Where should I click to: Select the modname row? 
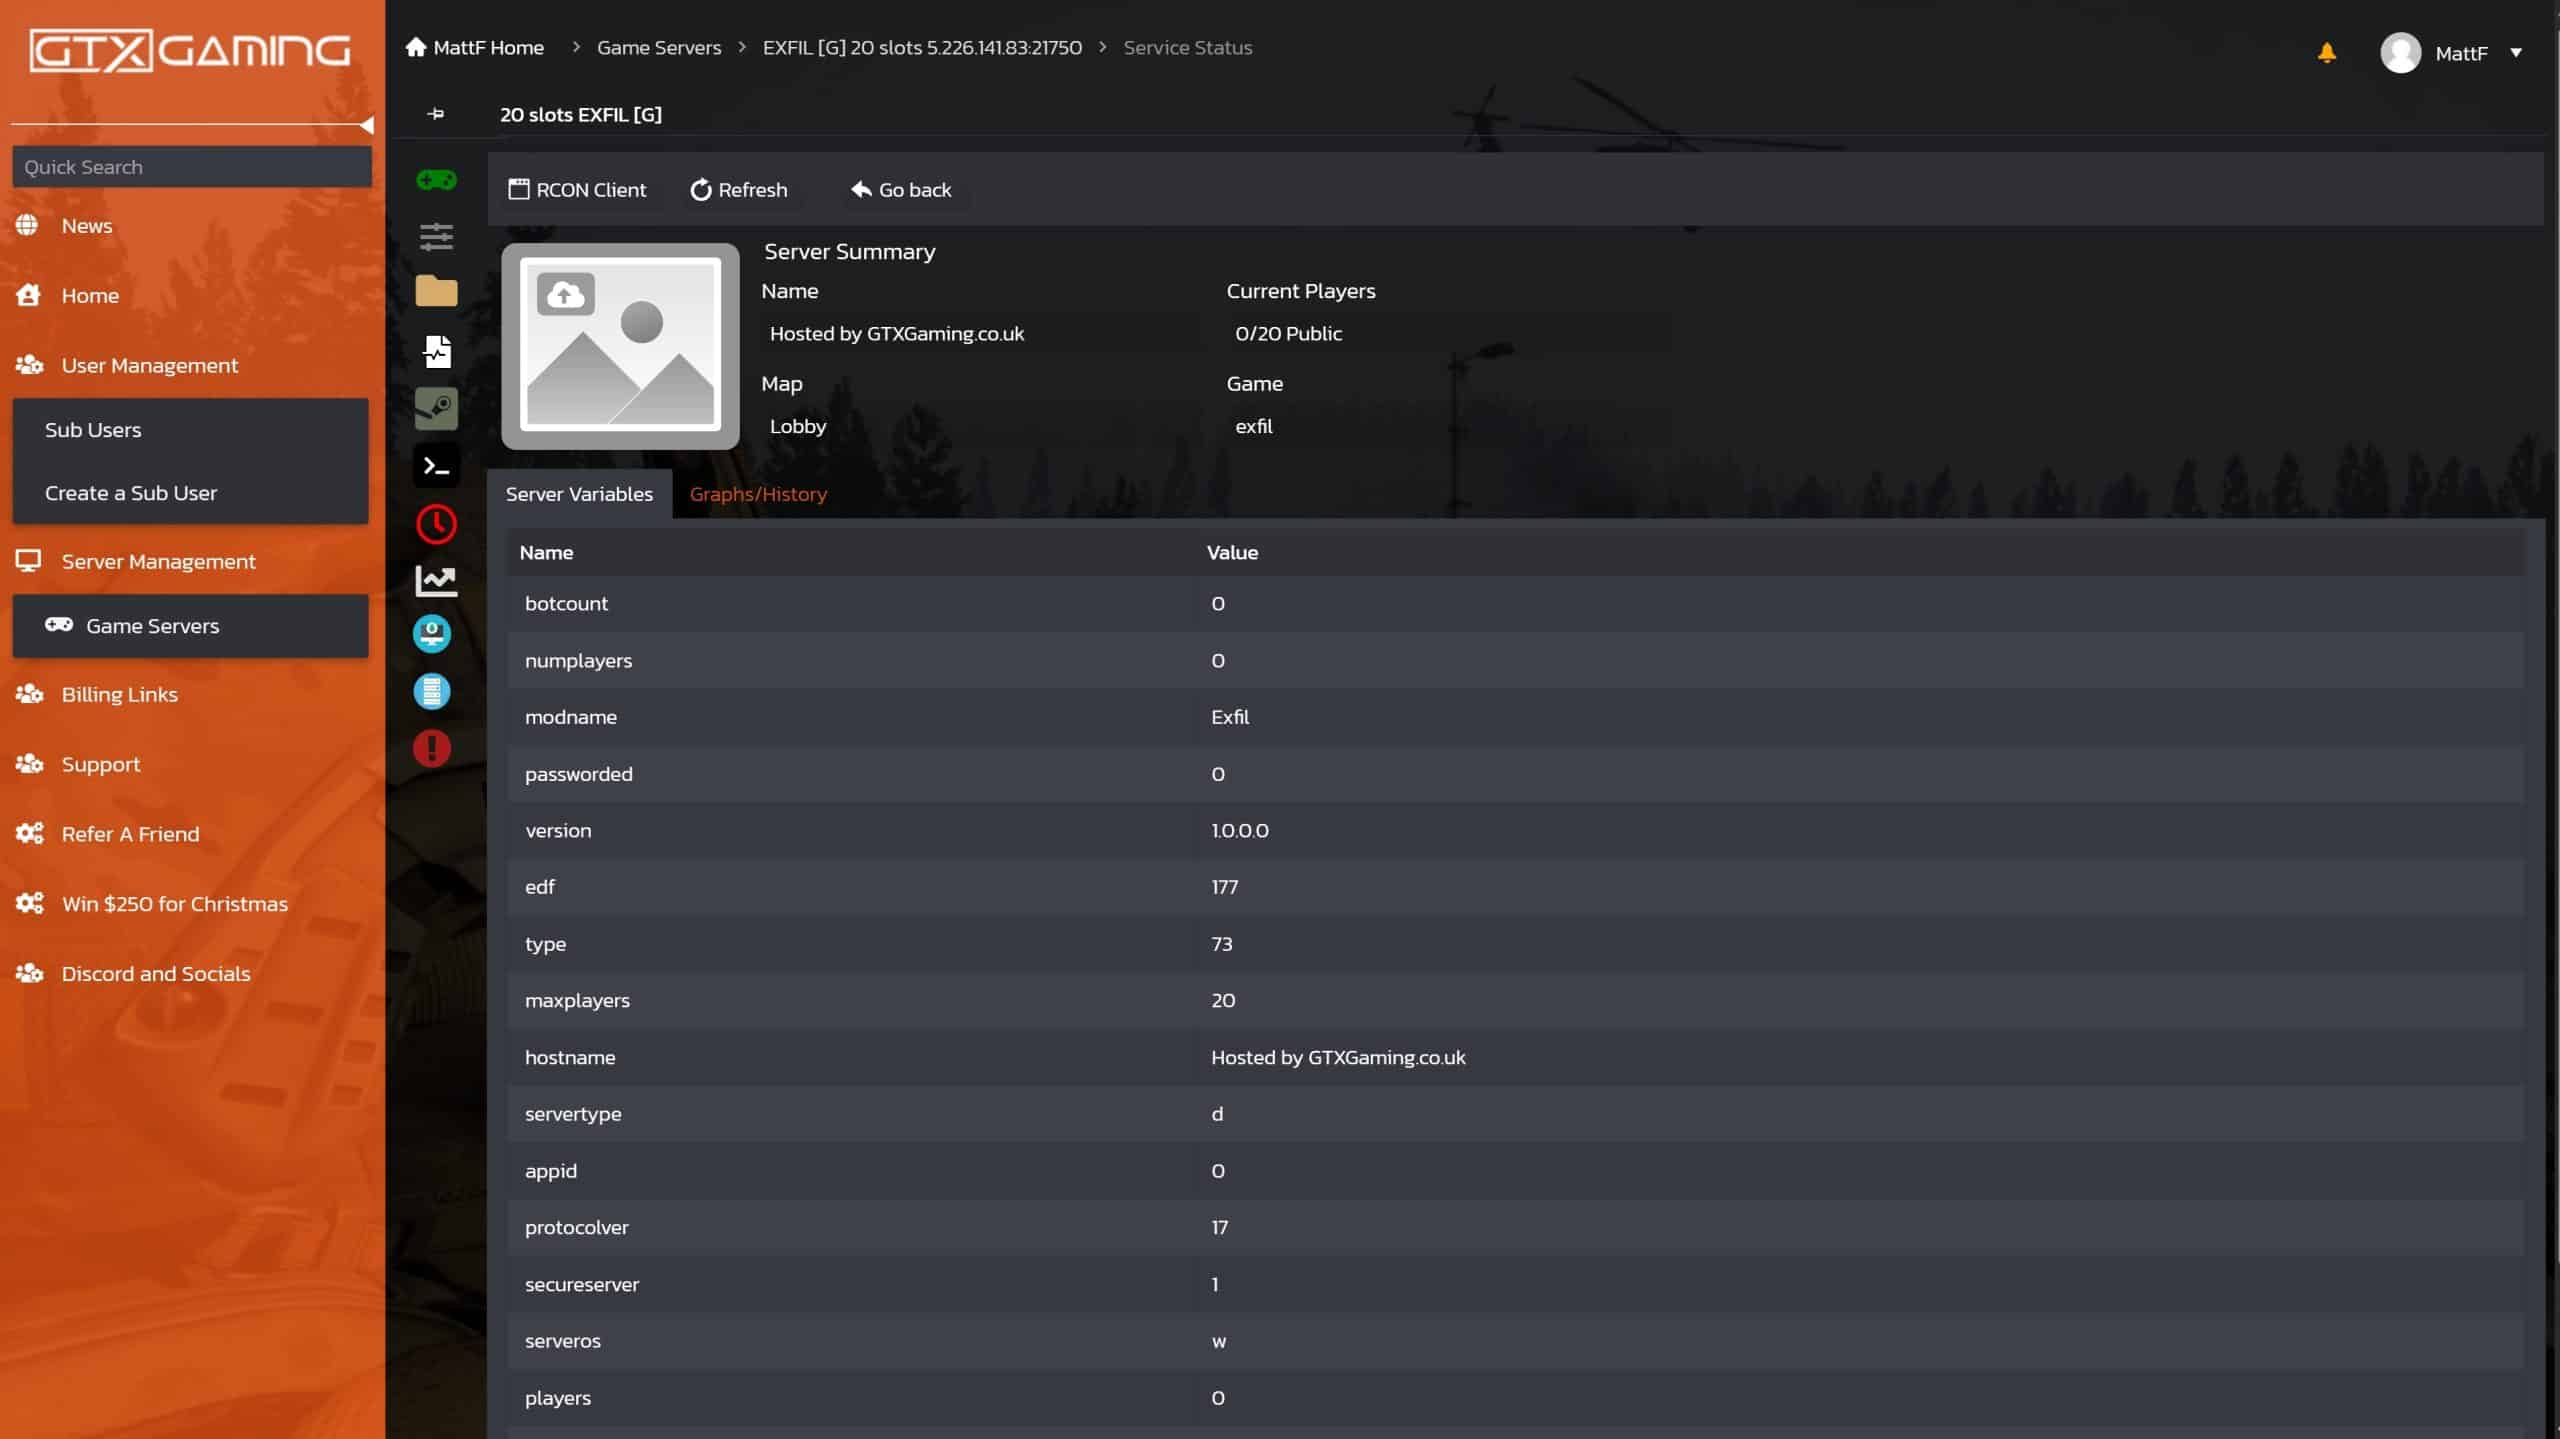click(1515, 717)
